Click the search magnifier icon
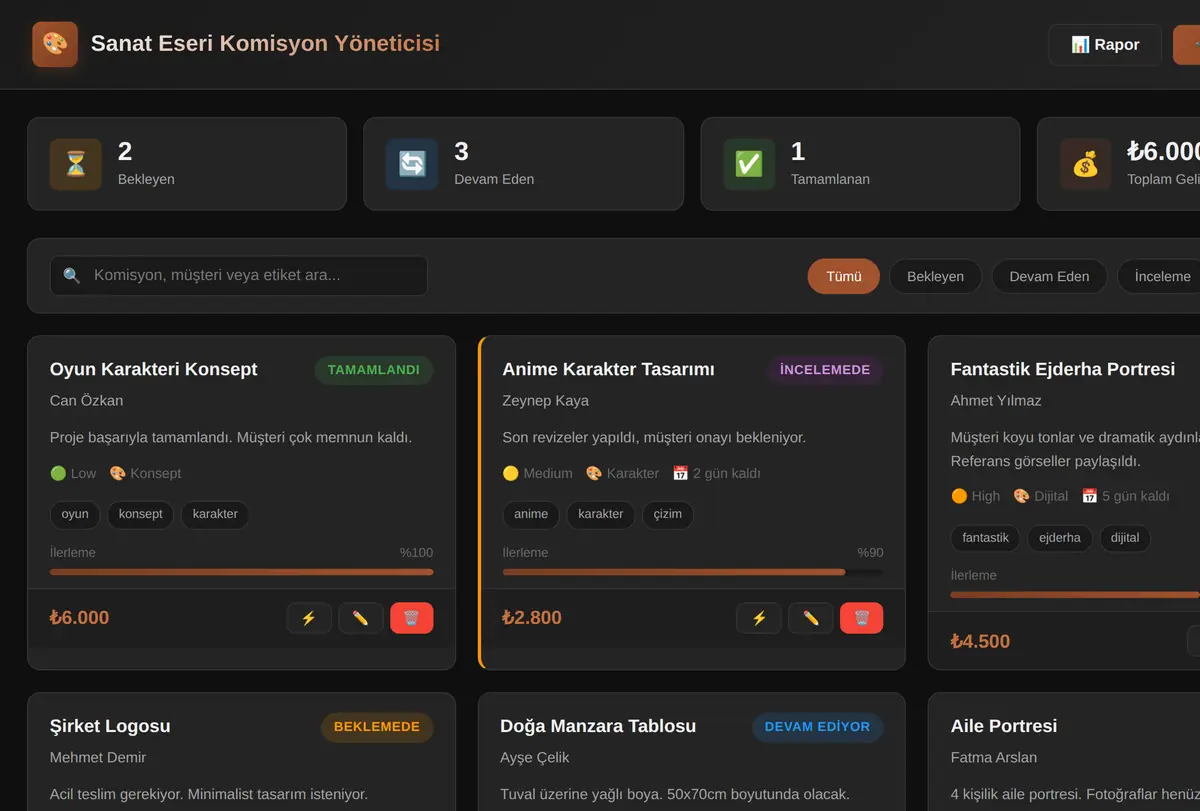This screenshot has height=811, width=1200. pos(72,275)
